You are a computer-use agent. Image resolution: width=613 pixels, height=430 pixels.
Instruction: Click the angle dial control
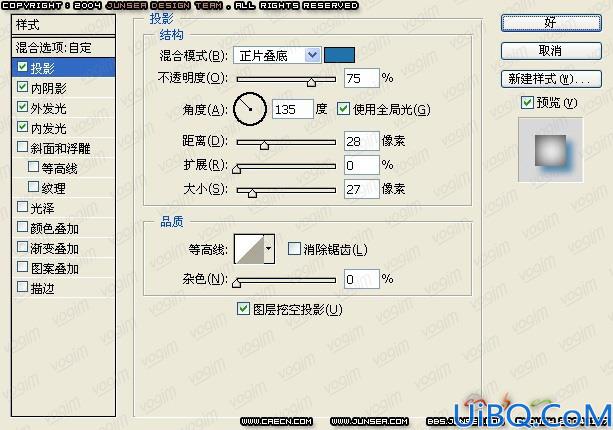tap(250, 109)
